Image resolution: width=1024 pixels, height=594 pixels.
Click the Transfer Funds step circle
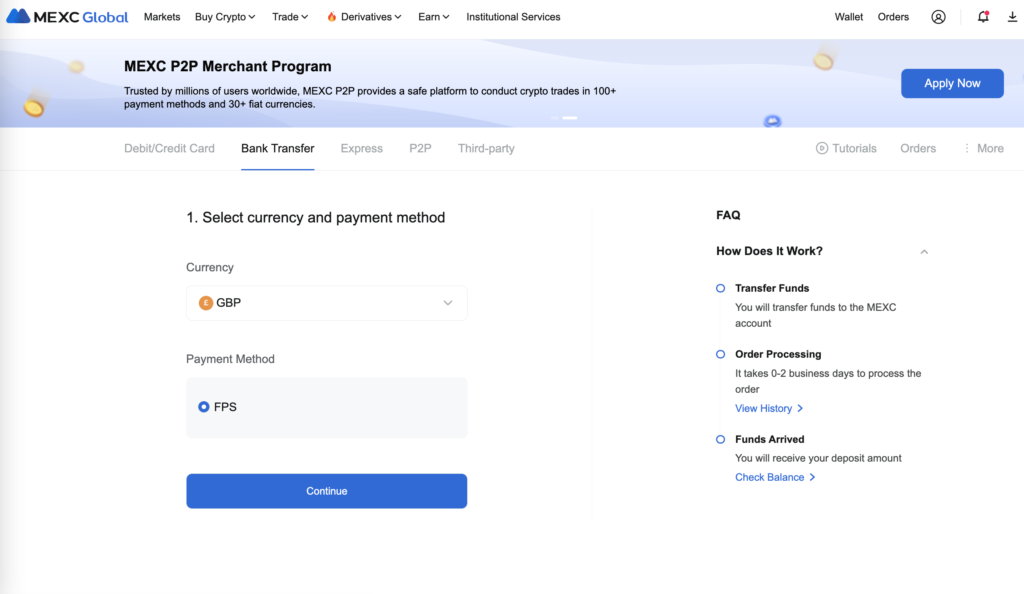coord(720,288)
